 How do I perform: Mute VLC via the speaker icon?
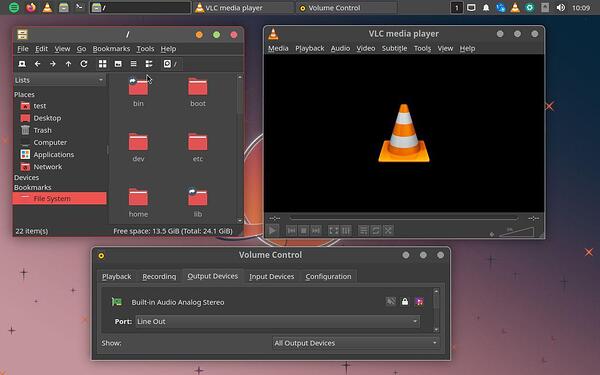pos(492,234)
